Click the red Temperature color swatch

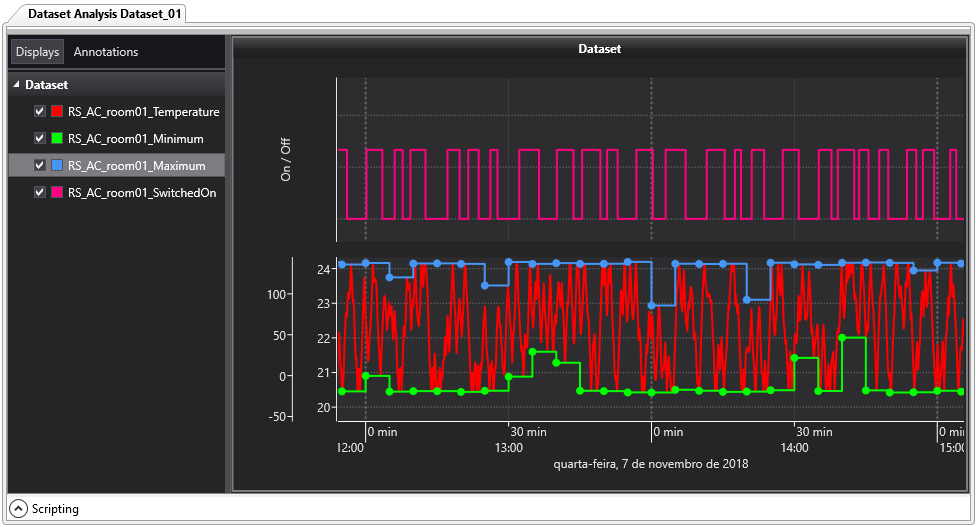[x=57, y=112]
